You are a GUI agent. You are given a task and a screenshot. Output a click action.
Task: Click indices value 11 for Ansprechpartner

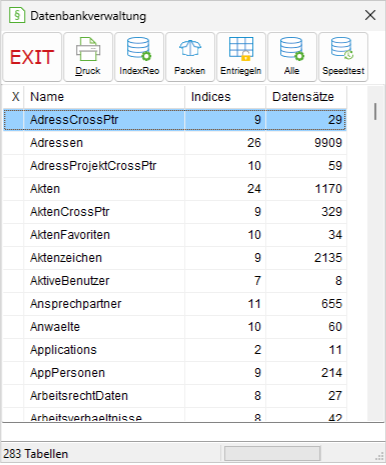point(254,304)
